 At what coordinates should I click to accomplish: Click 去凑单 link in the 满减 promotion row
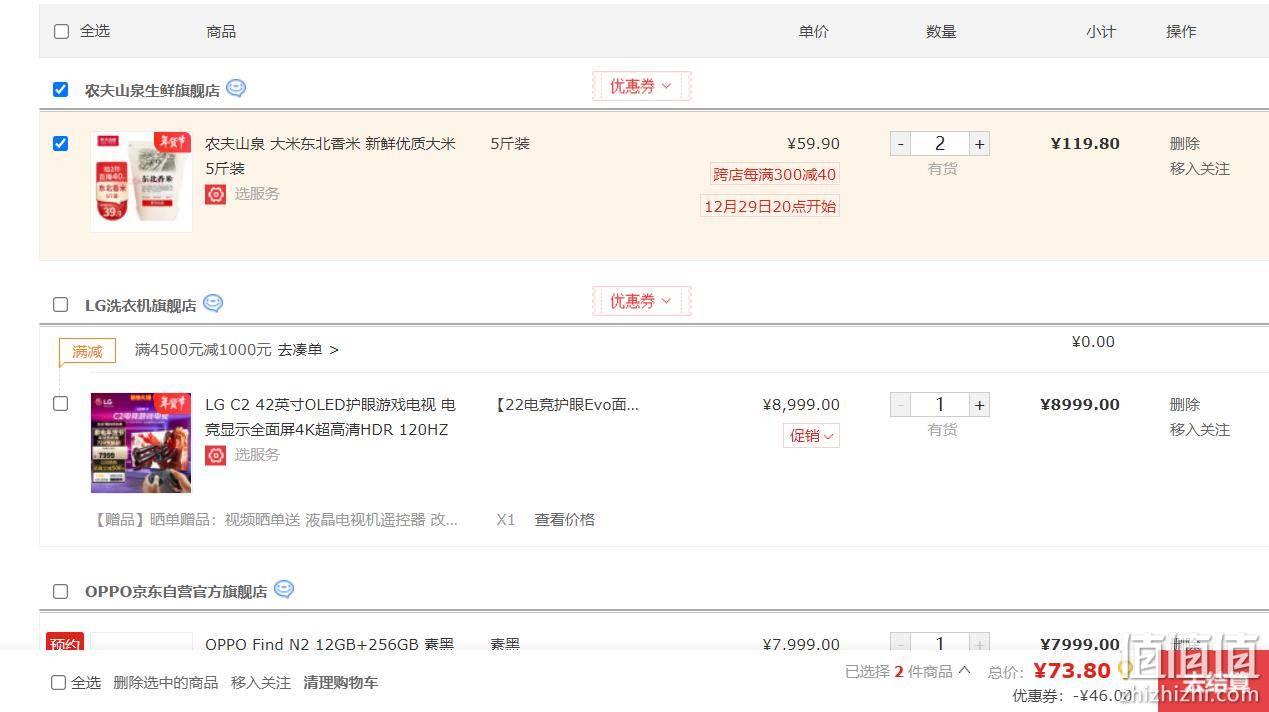(x=308, y=350)
